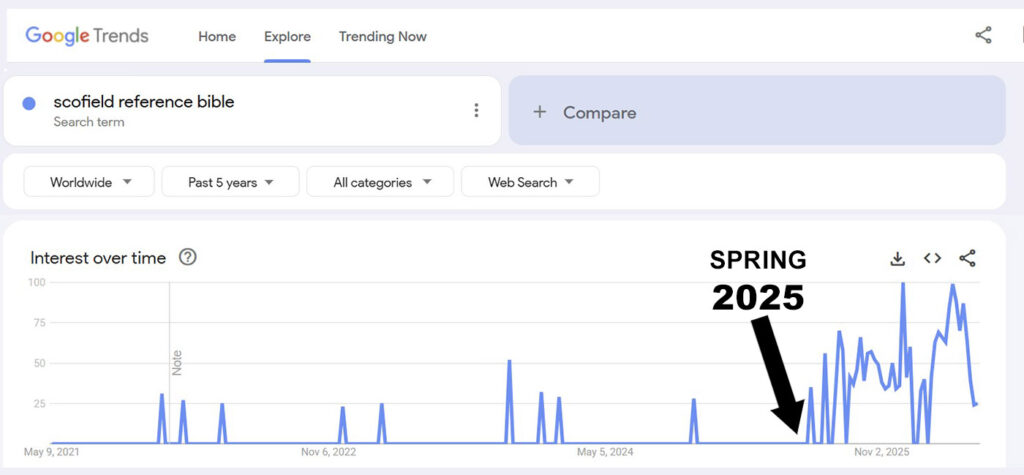Image resolution: width=1024 pixels, height=475 pixels.
Task: Click the Interest over time heading
Action: [x=98, y=258]
